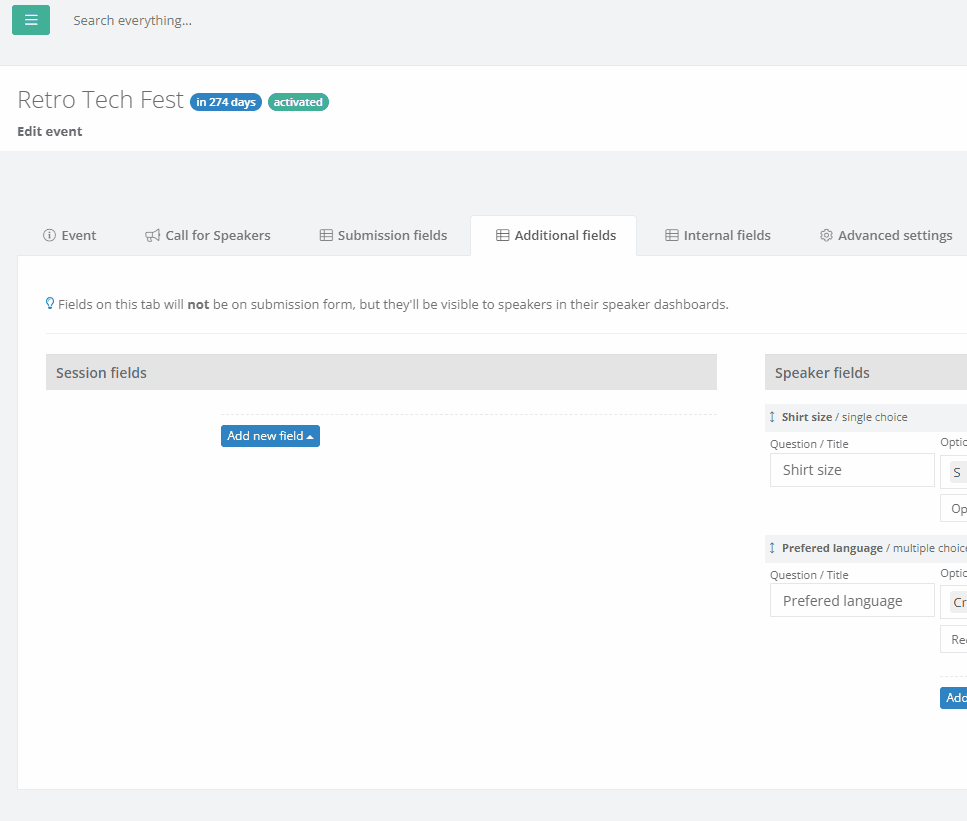The image size is (967, 821).
Task: Click the info icon on Event tab
Action: [x=49, y=236]
